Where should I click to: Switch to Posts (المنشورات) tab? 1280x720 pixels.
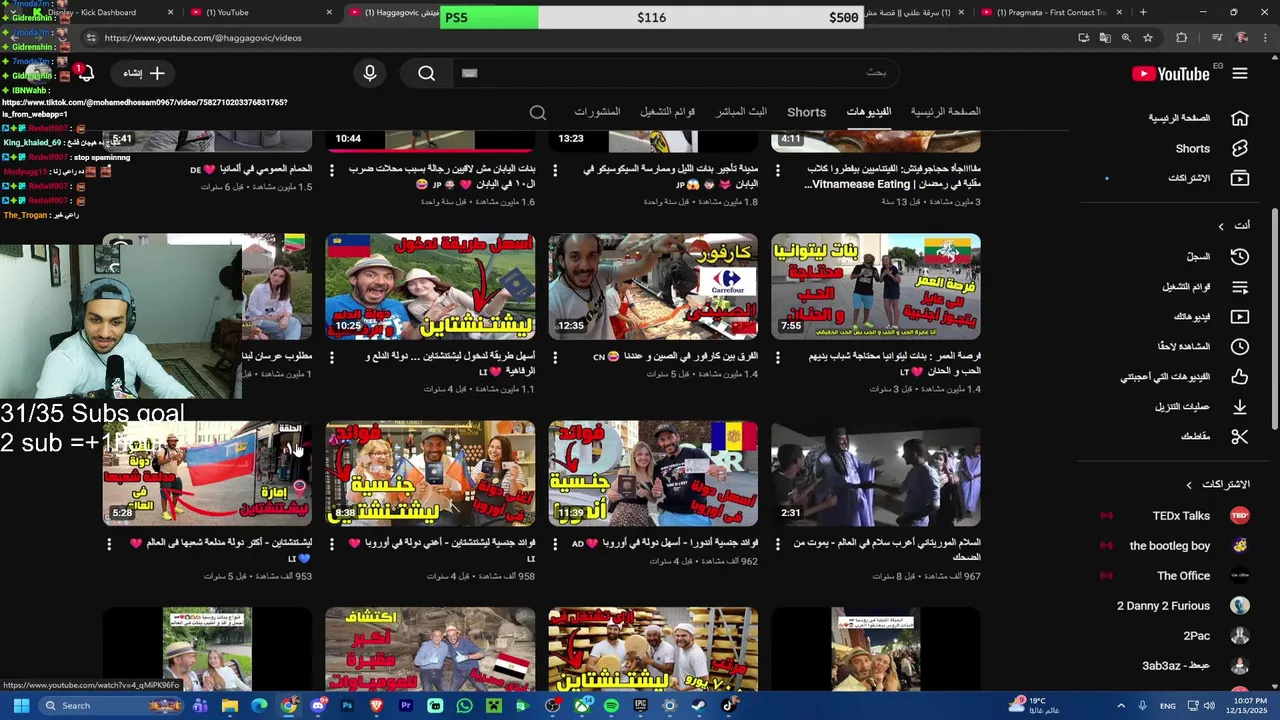point(597,112)
